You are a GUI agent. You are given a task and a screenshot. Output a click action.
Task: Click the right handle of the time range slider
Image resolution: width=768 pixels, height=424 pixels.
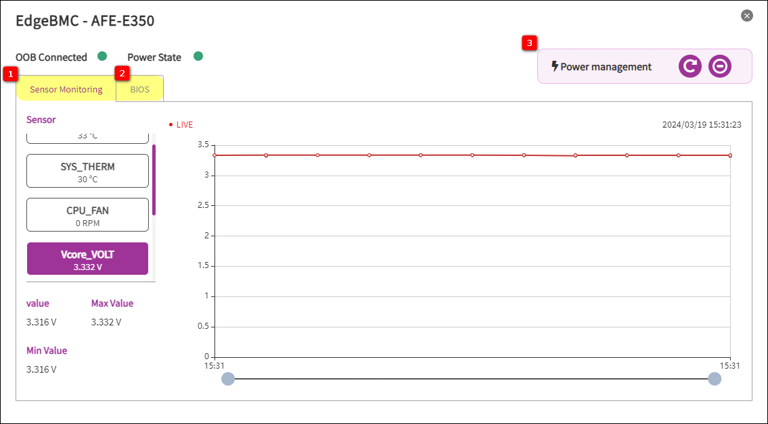(x=714, y=379)
